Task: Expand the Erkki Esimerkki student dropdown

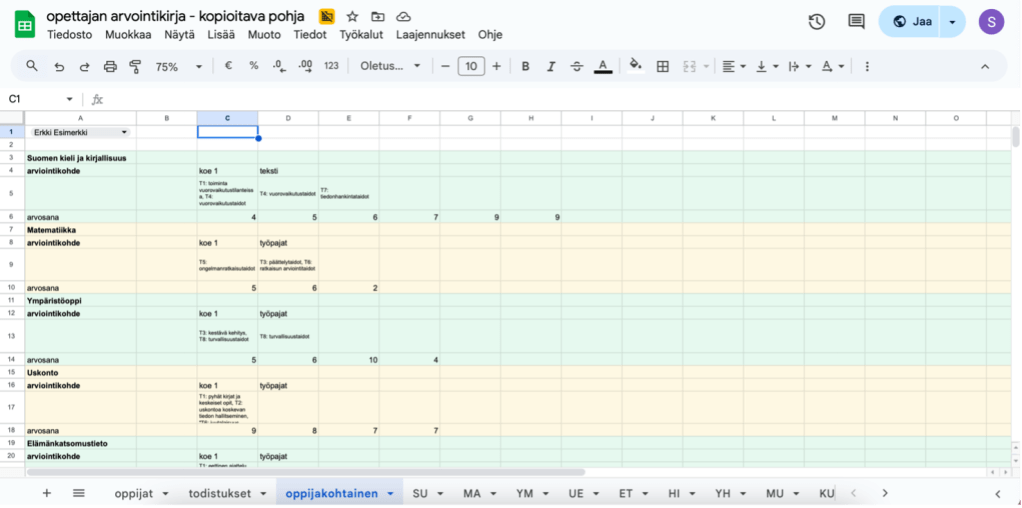Action: (x=124, y=132)
